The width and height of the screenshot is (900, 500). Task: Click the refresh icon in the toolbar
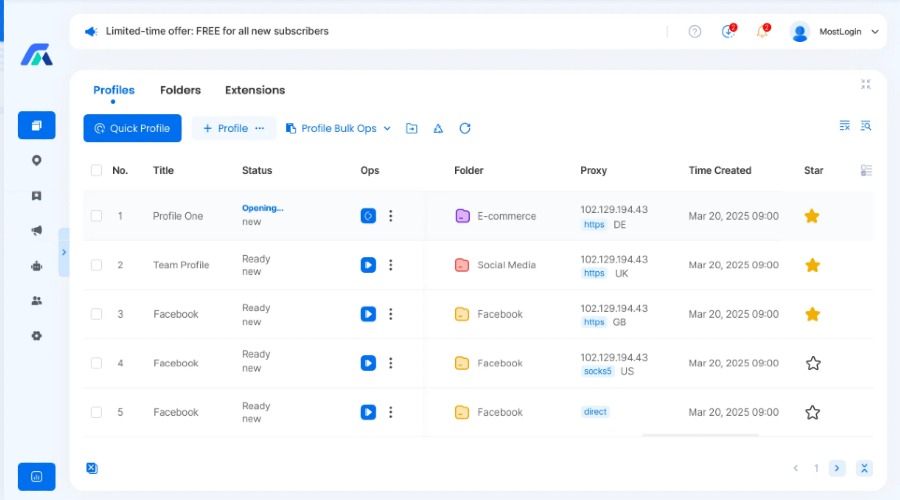point(465,128)
